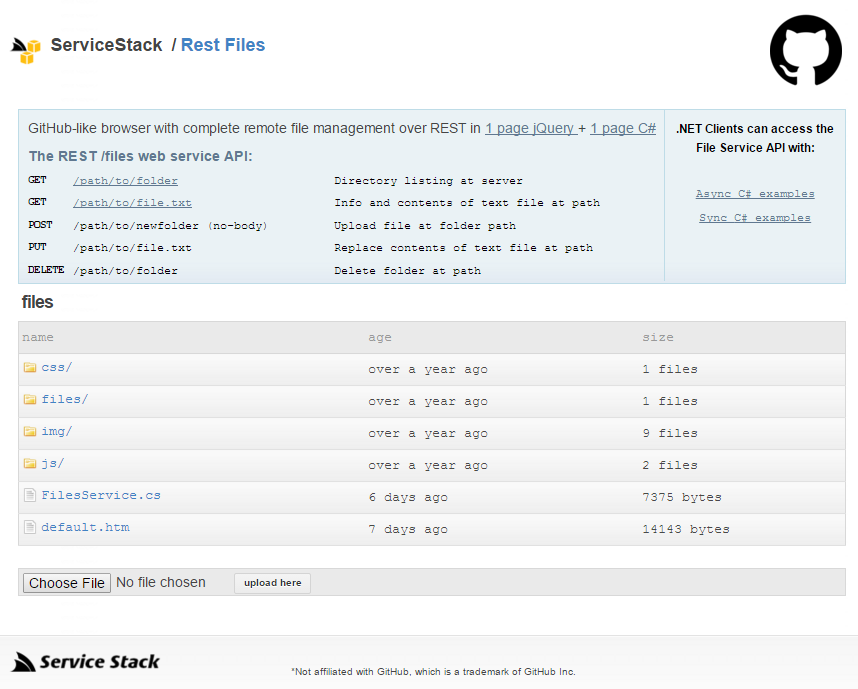The image size is (858, 689).
Task: Click the PUT /path/to/file.txt path text
Action: [132, 248]
